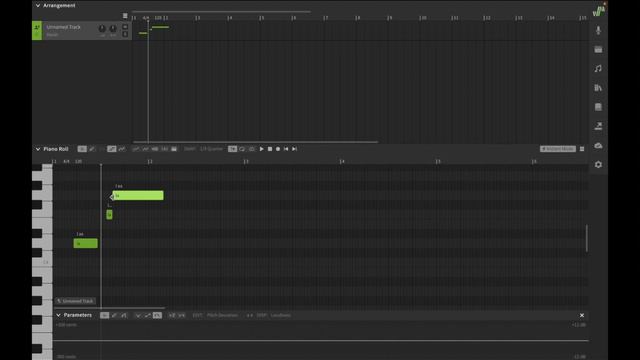The image size is (640, 360).
Task: Choose the highlighted curve mode icon in Parameters
Action: coord(157,315)
